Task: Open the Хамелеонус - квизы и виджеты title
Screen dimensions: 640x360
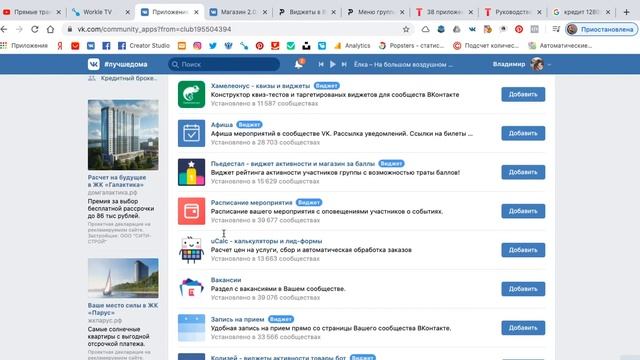Action: [x=260, y=86]
